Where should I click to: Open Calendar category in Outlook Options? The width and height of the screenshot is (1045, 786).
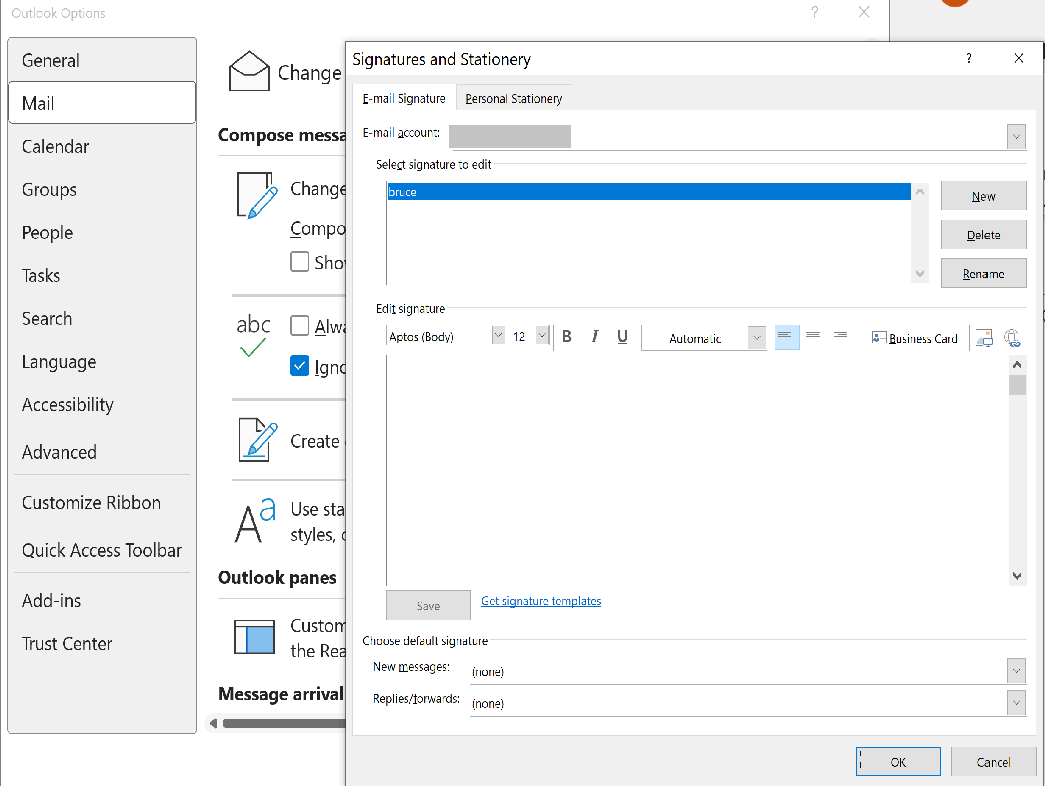(102, 146)
